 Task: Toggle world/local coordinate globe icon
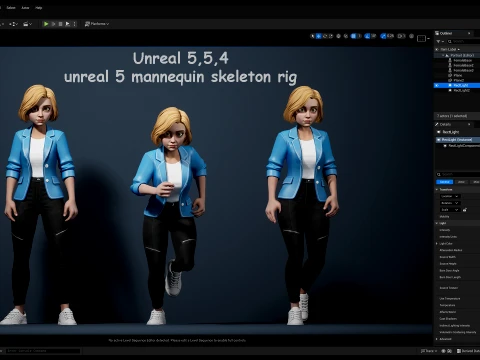339,36
